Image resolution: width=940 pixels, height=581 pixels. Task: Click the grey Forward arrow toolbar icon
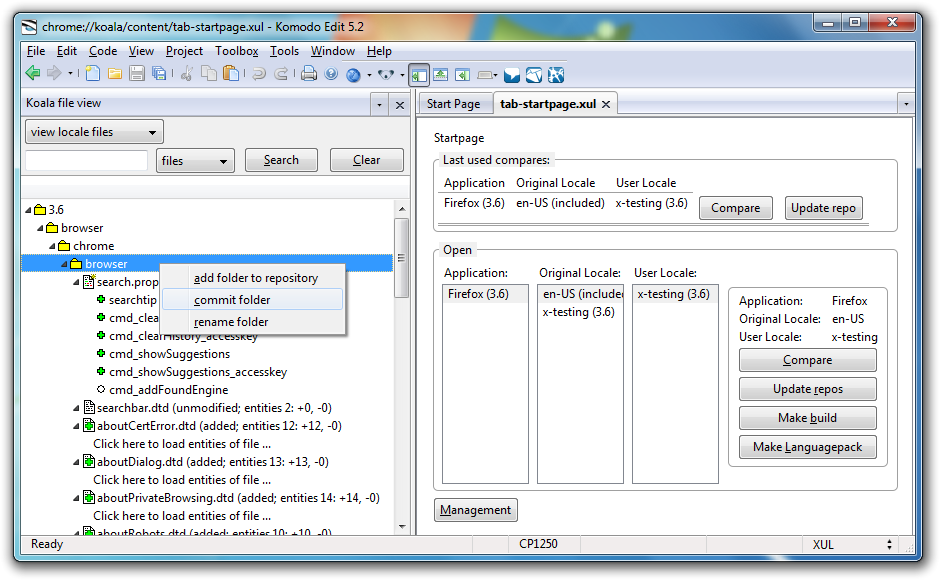(54, 74)
